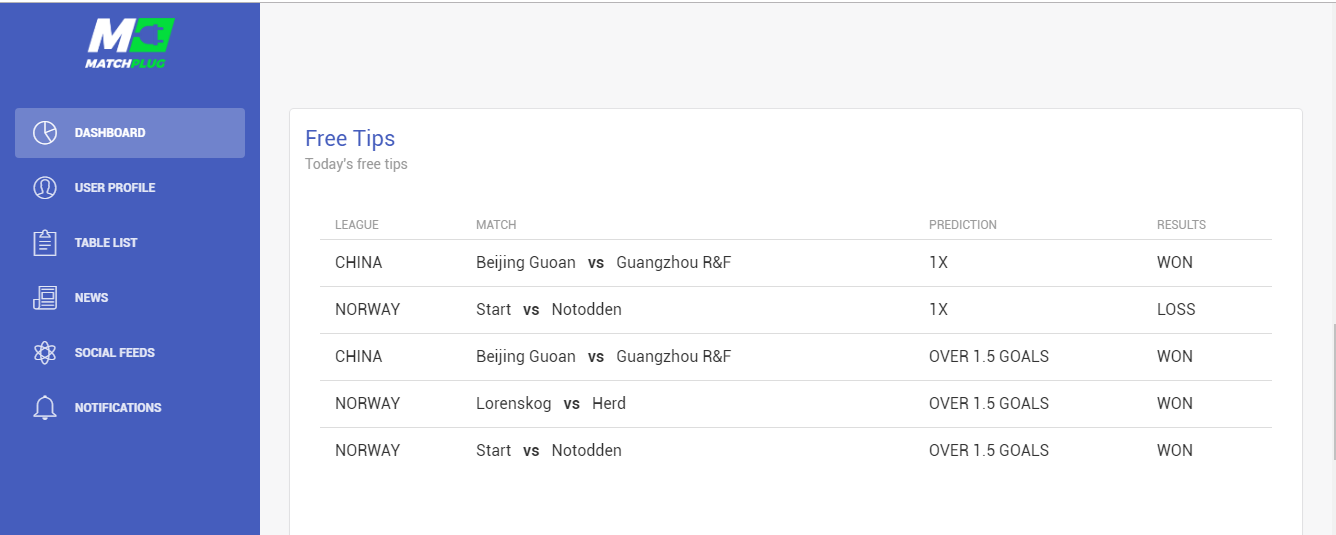Click the Table List clipboard icon
The image size is (1336, 535).
point(45,243)
